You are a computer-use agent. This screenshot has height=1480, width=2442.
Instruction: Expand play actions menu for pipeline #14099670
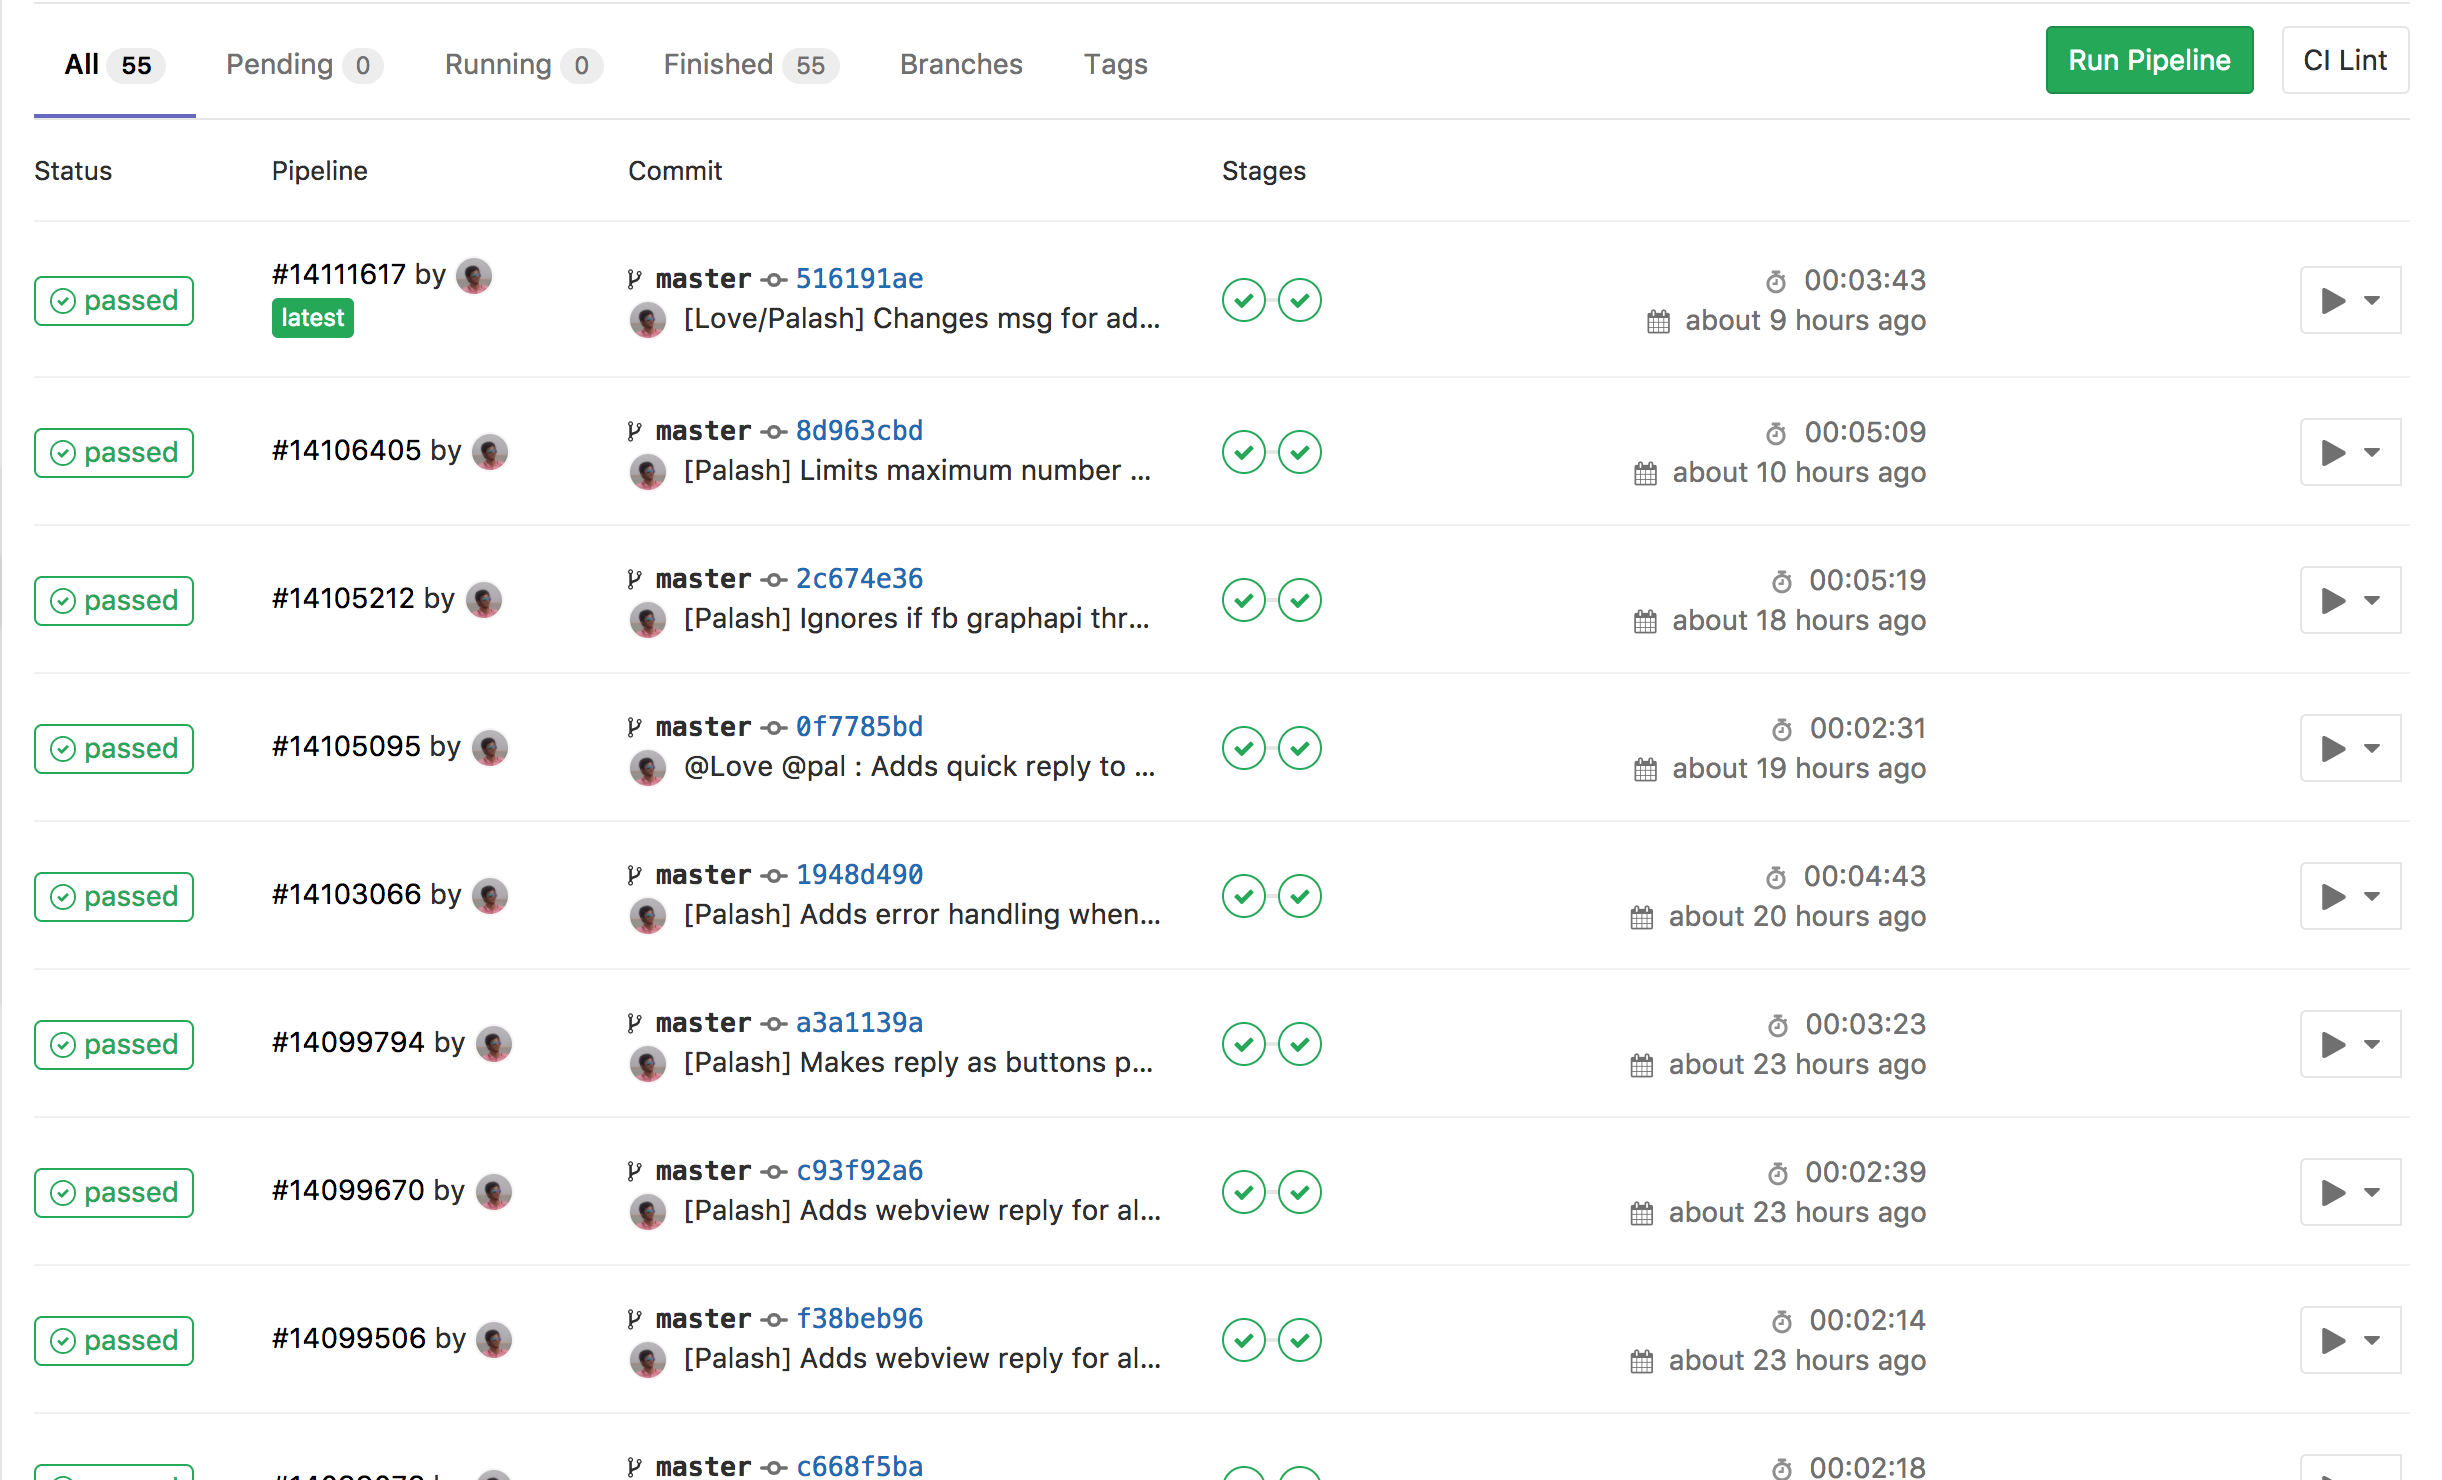pos(2349,1192)
